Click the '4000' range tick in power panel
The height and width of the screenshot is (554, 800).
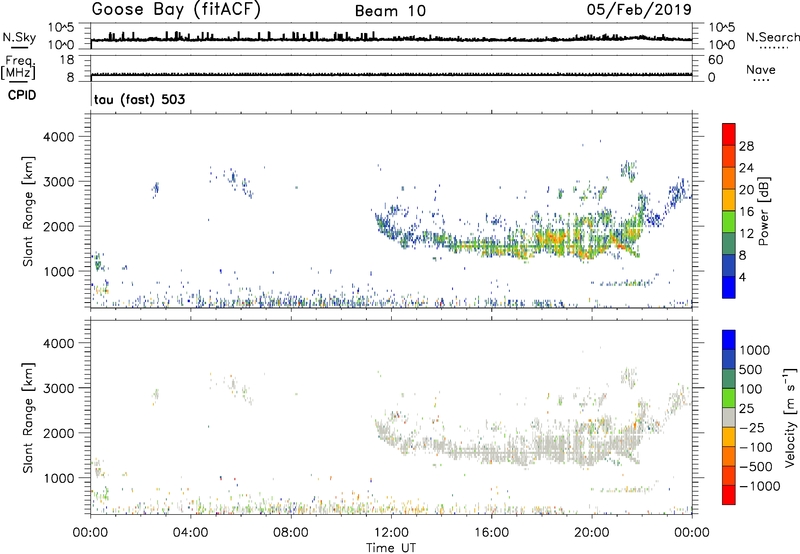tap(59, 137)
